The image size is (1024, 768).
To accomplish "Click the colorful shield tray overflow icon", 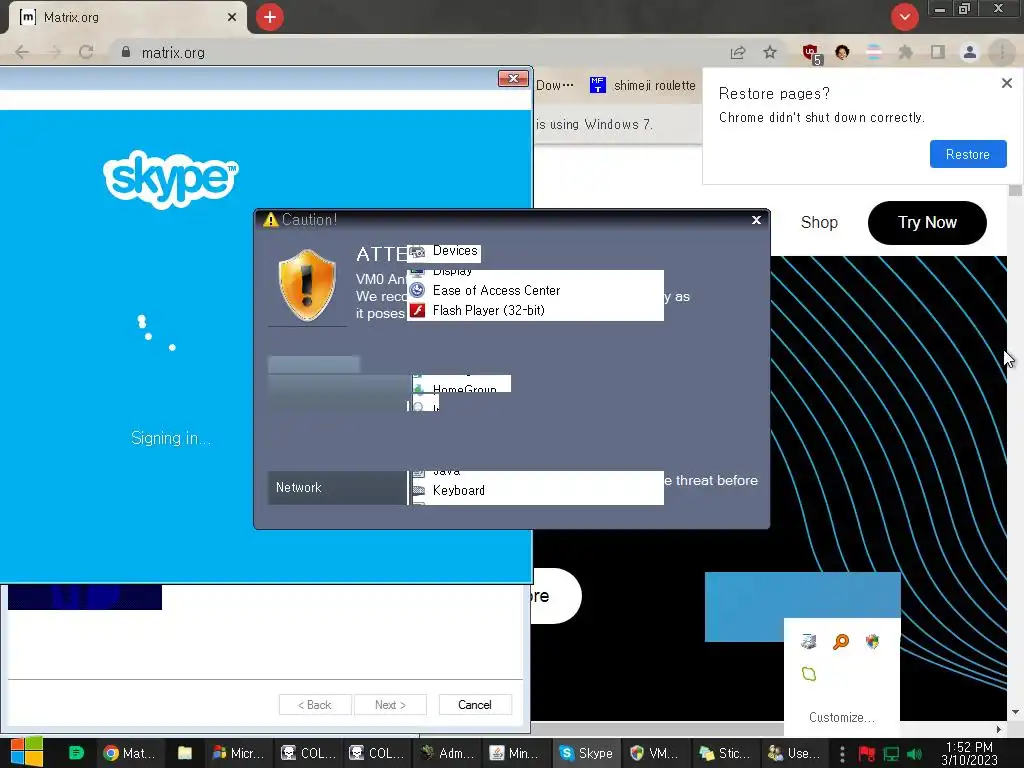I will click(x=872, y=641).
